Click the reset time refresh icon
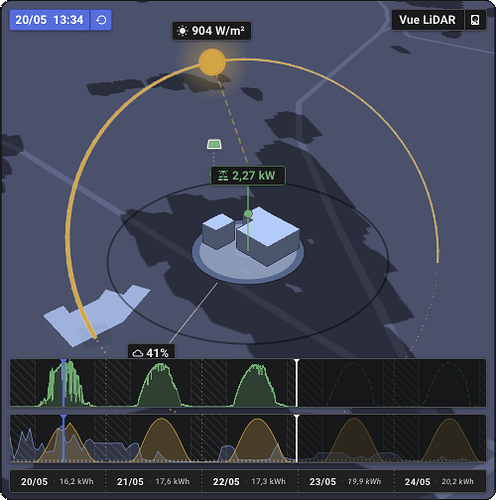Screen dimensions: 496x500 [x=101, y=20]
